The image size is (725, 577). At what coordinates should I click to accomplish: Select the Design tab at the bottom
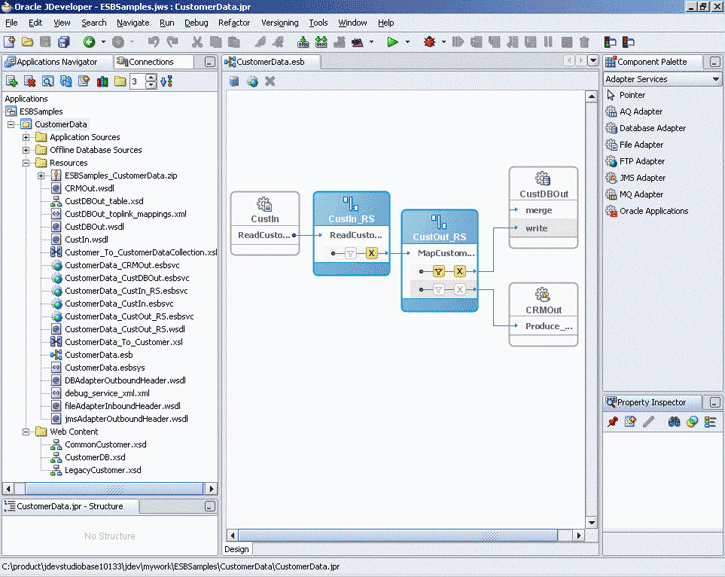click(237, 549)
